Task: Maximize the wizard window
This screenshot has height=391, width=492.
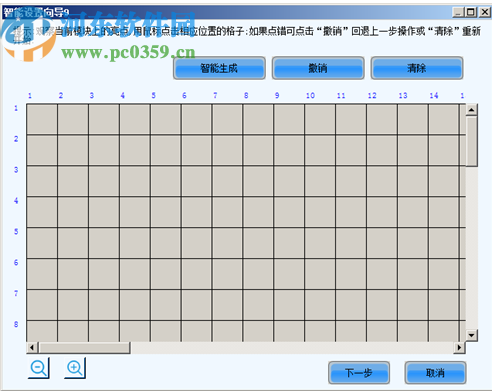Action: point(471,12)
